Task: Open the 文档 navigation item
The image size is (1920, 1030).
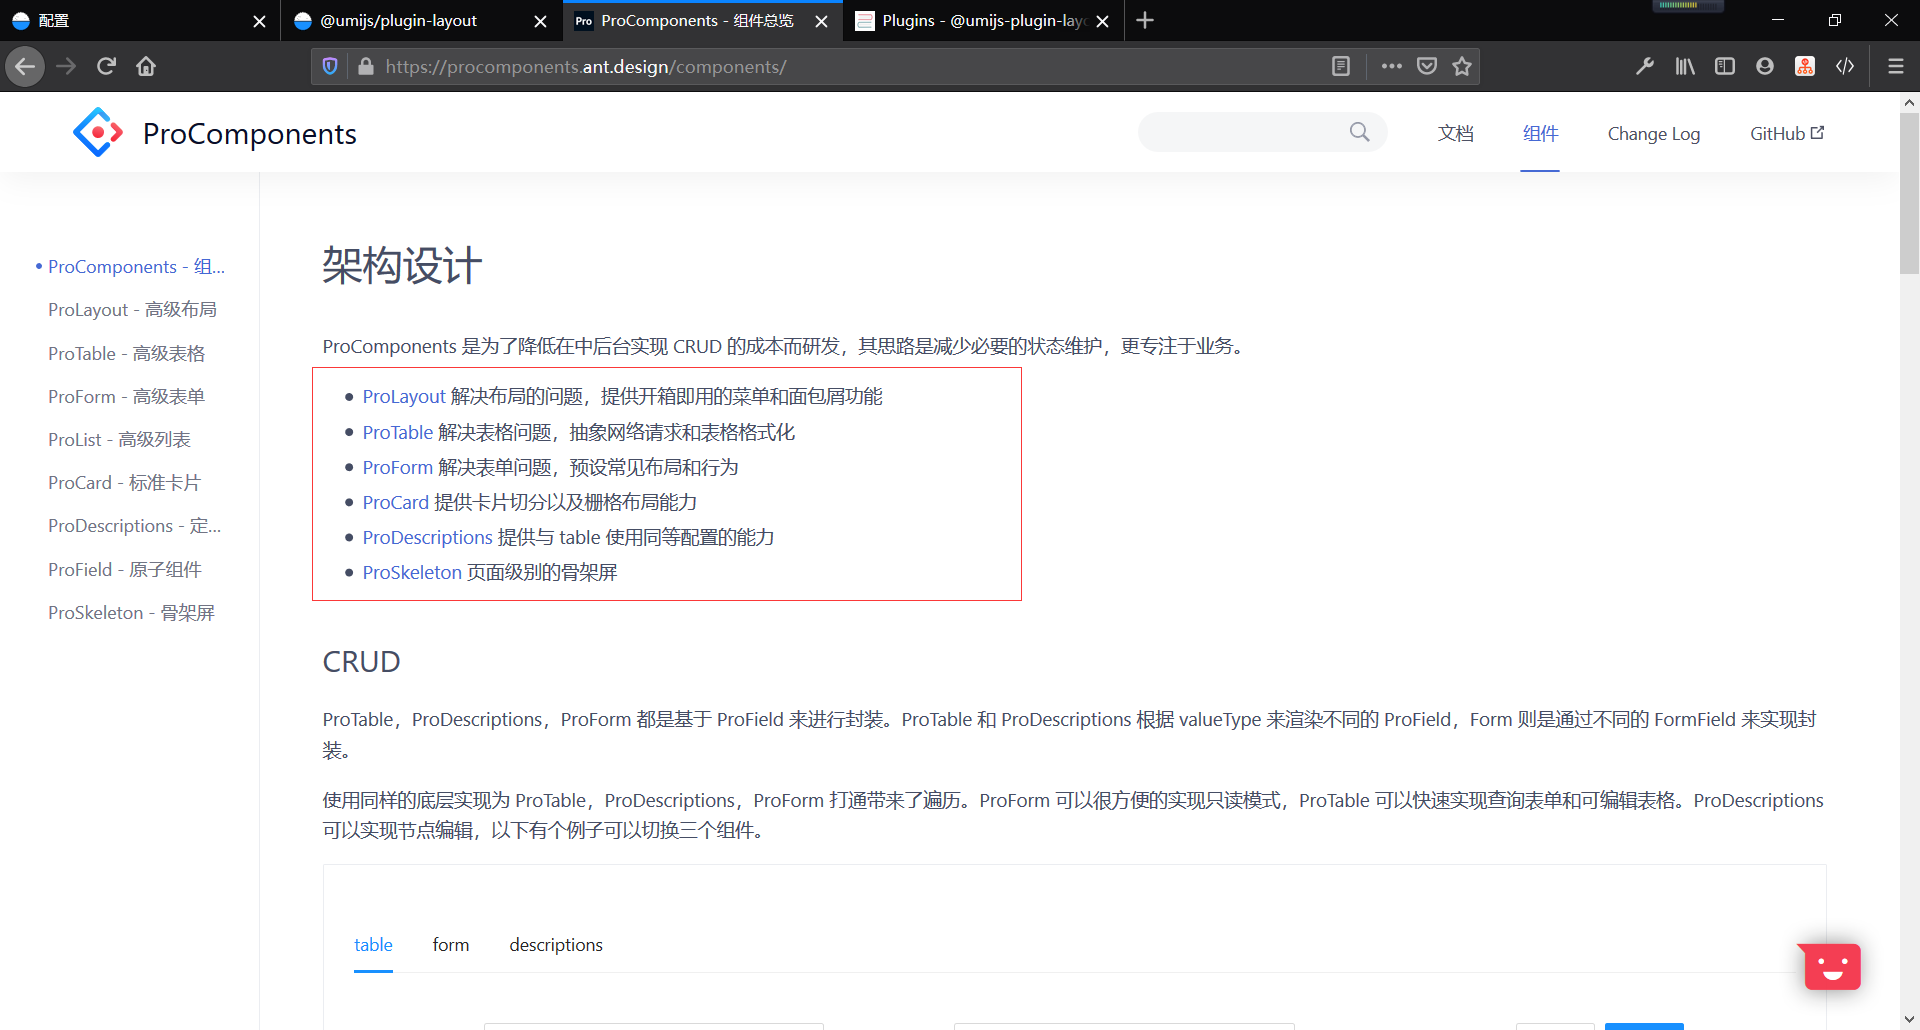Action: [1456, 133]
